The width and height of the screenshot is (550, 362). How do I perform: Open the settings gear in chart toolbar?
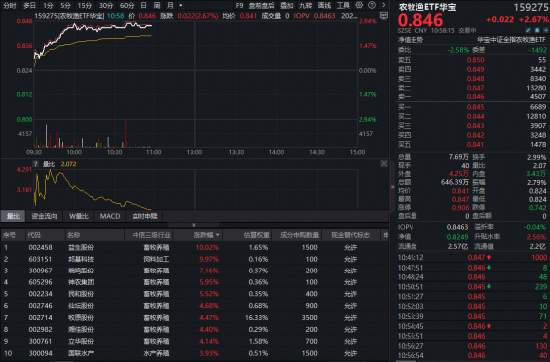pyautogui.click(x=359, y=5)
